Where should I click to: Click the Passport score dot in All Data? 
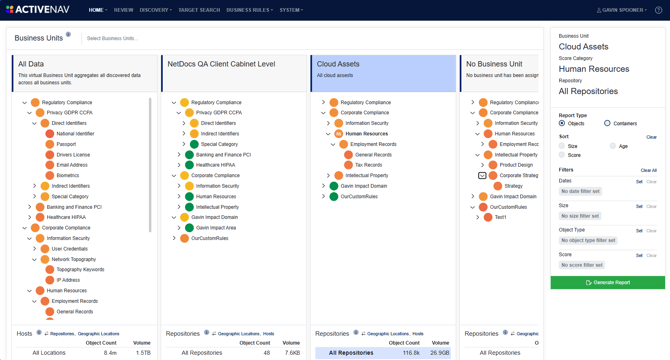[x=50, y=144]
